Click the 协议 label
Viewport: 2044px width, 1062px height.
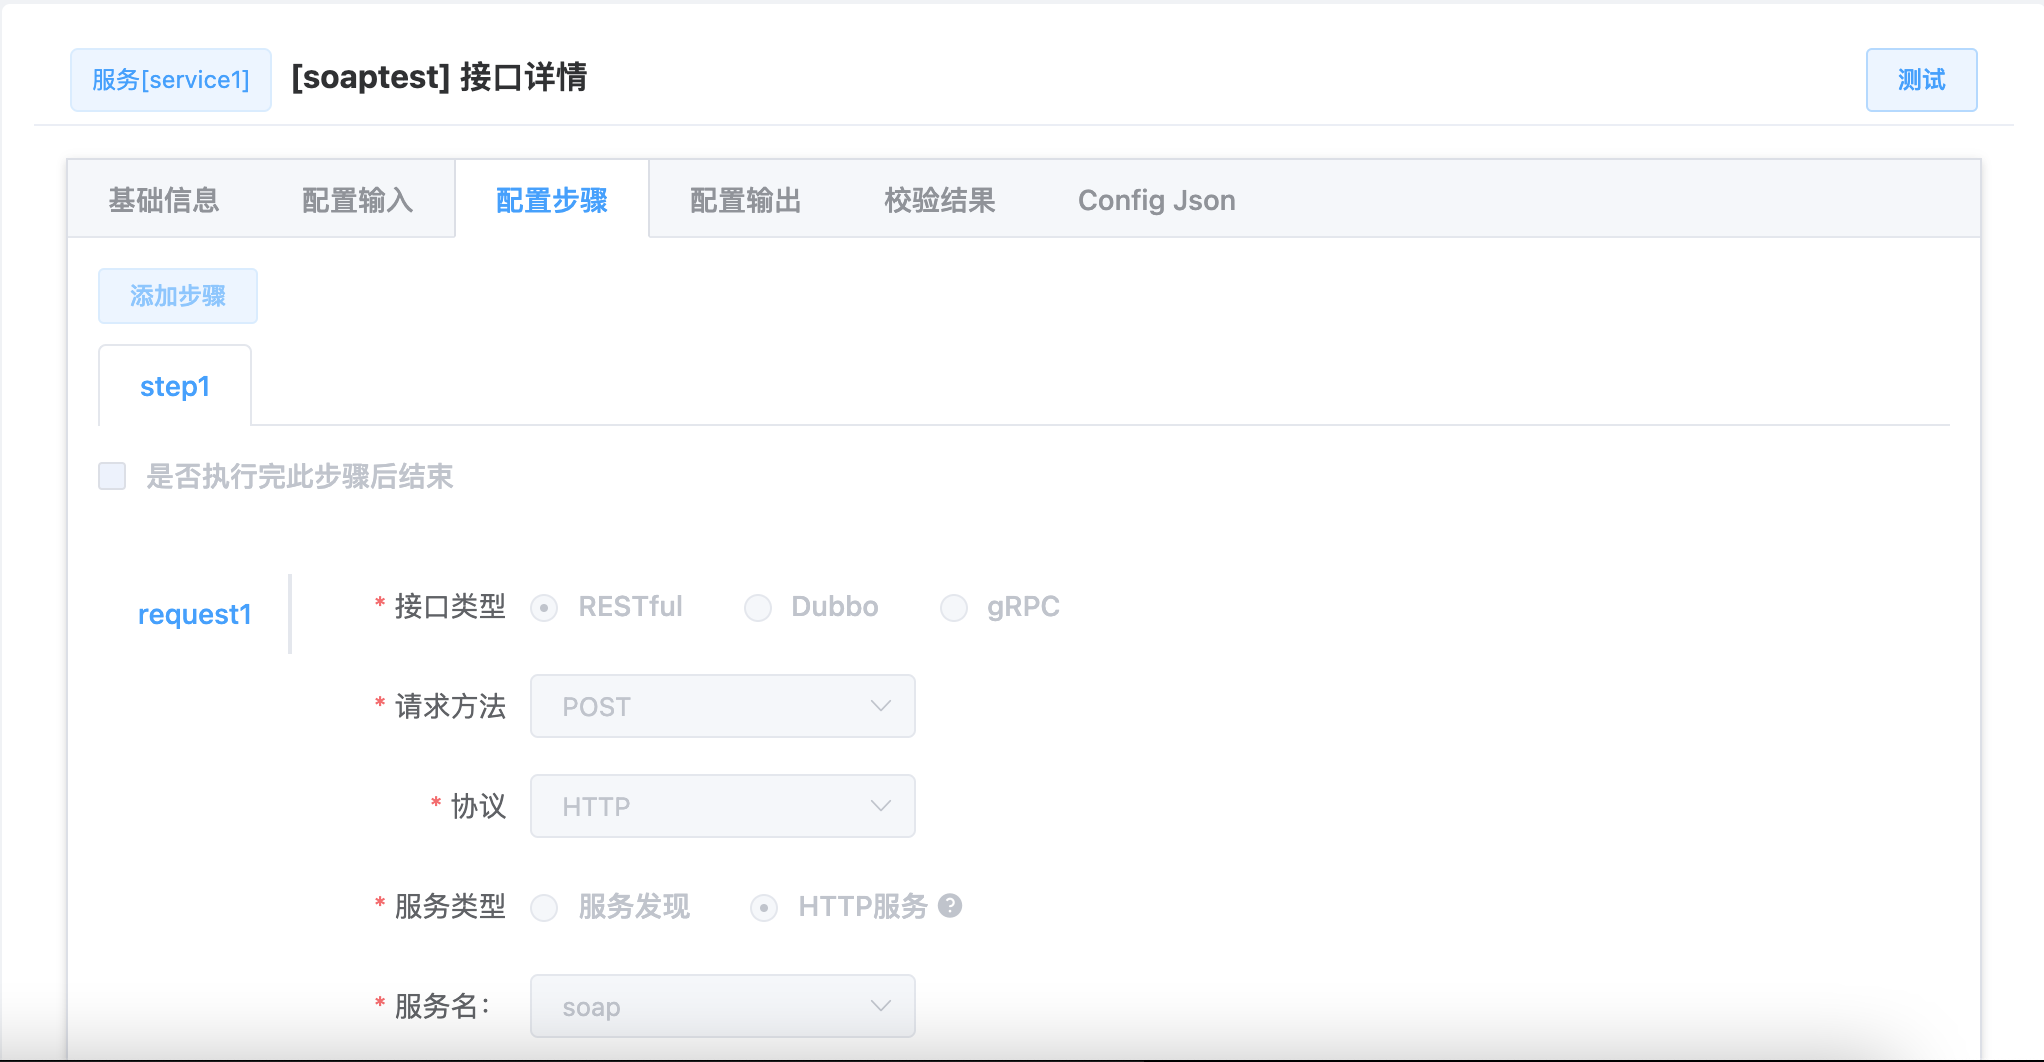coord(478,806)
